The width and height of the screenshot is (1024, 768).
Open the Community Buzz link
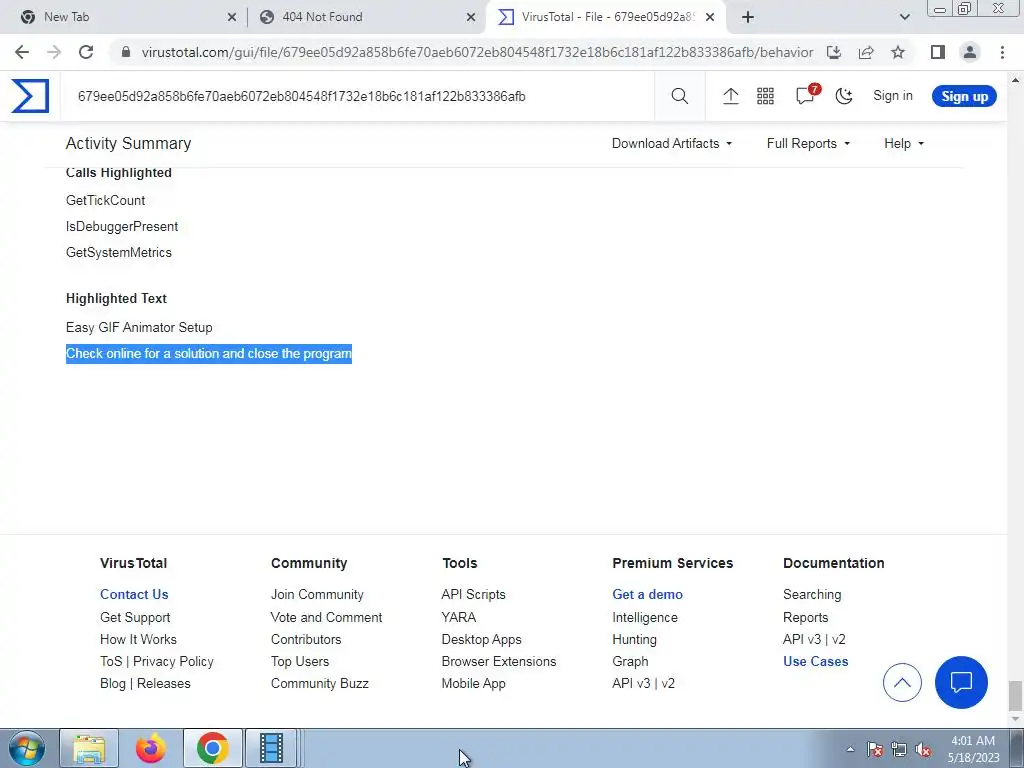point(319,683)
